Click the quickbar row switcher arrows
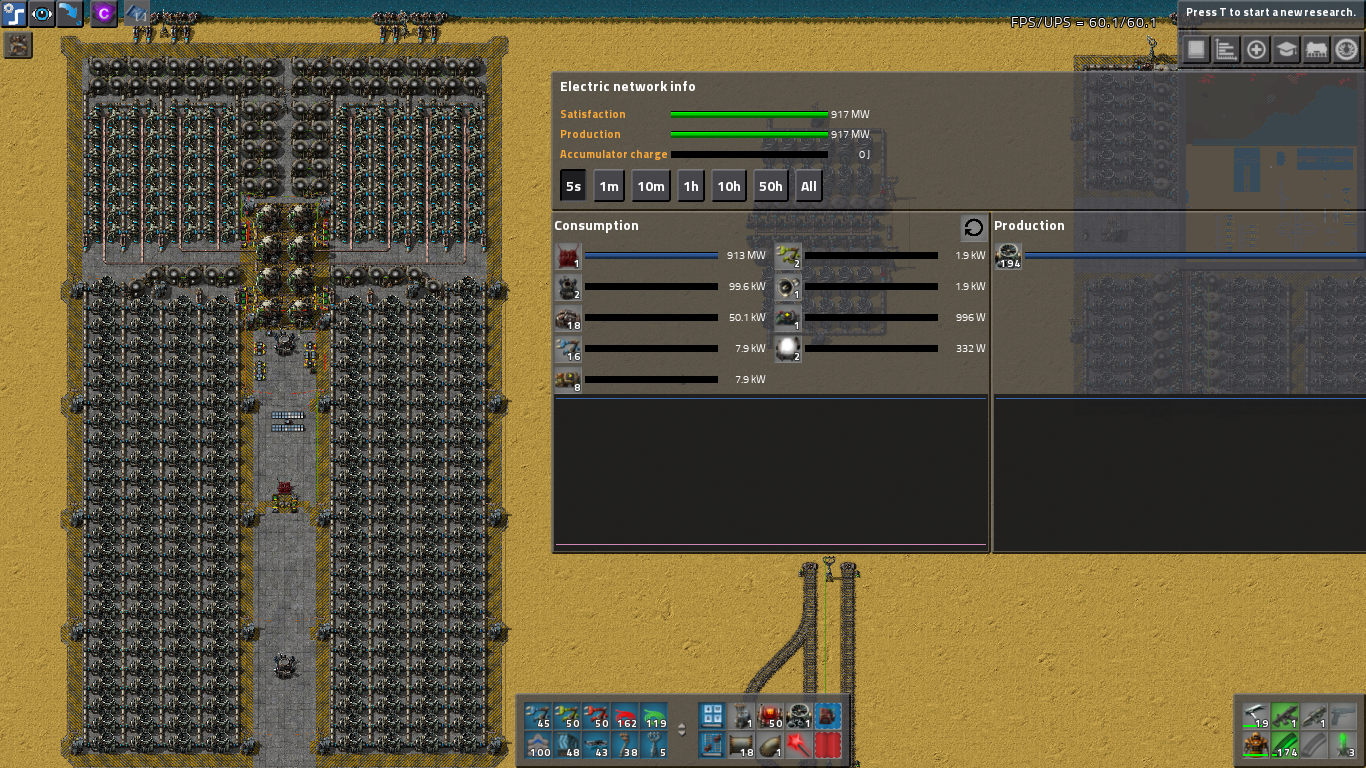Image resolution: width=1366 pixels, height=768 pixels. [x=682, y=730]
